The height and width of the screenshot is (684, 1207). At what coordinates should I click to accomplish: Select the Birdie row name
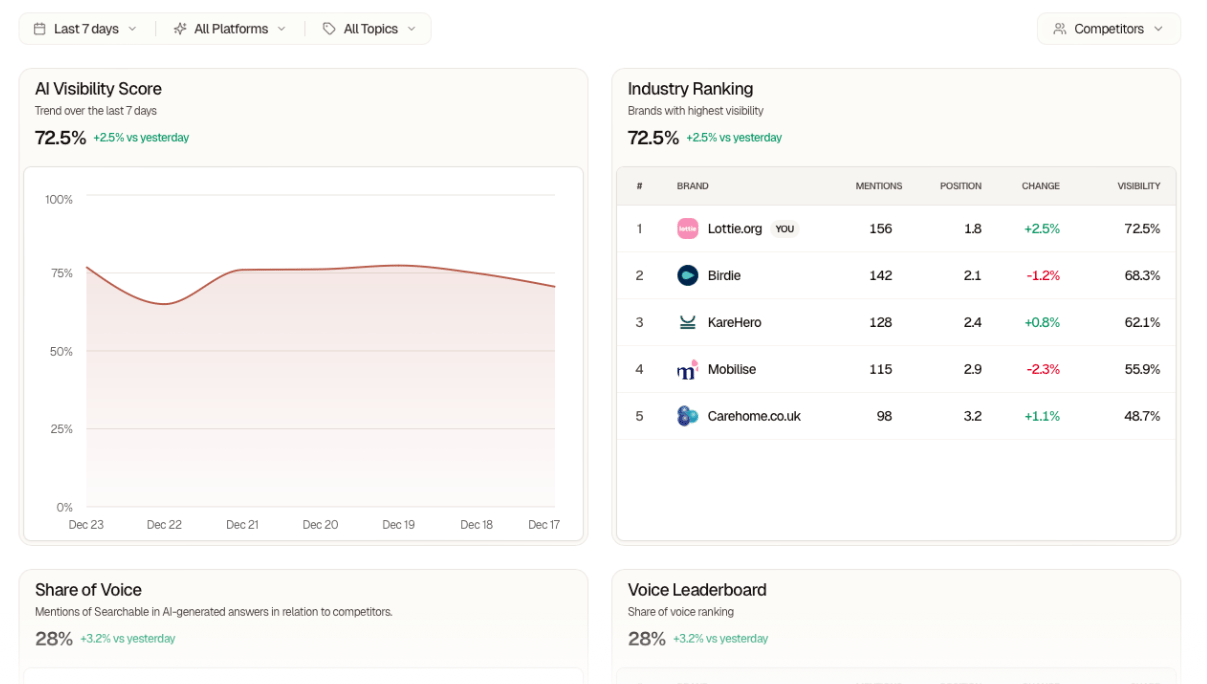pos(724,276)
